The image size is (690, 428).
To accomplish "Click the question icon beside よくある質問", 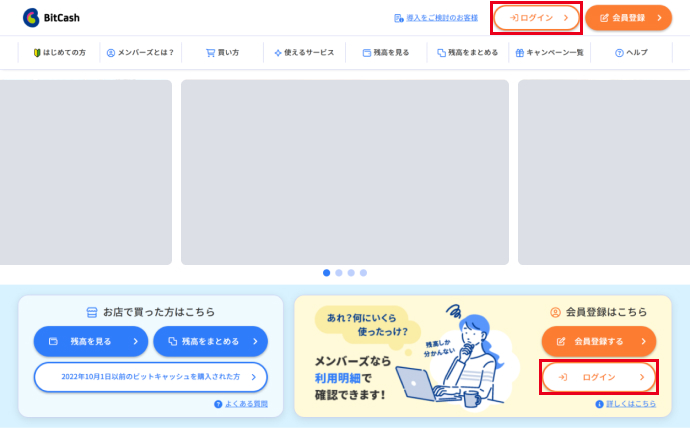I will click(x=218, y=404).
